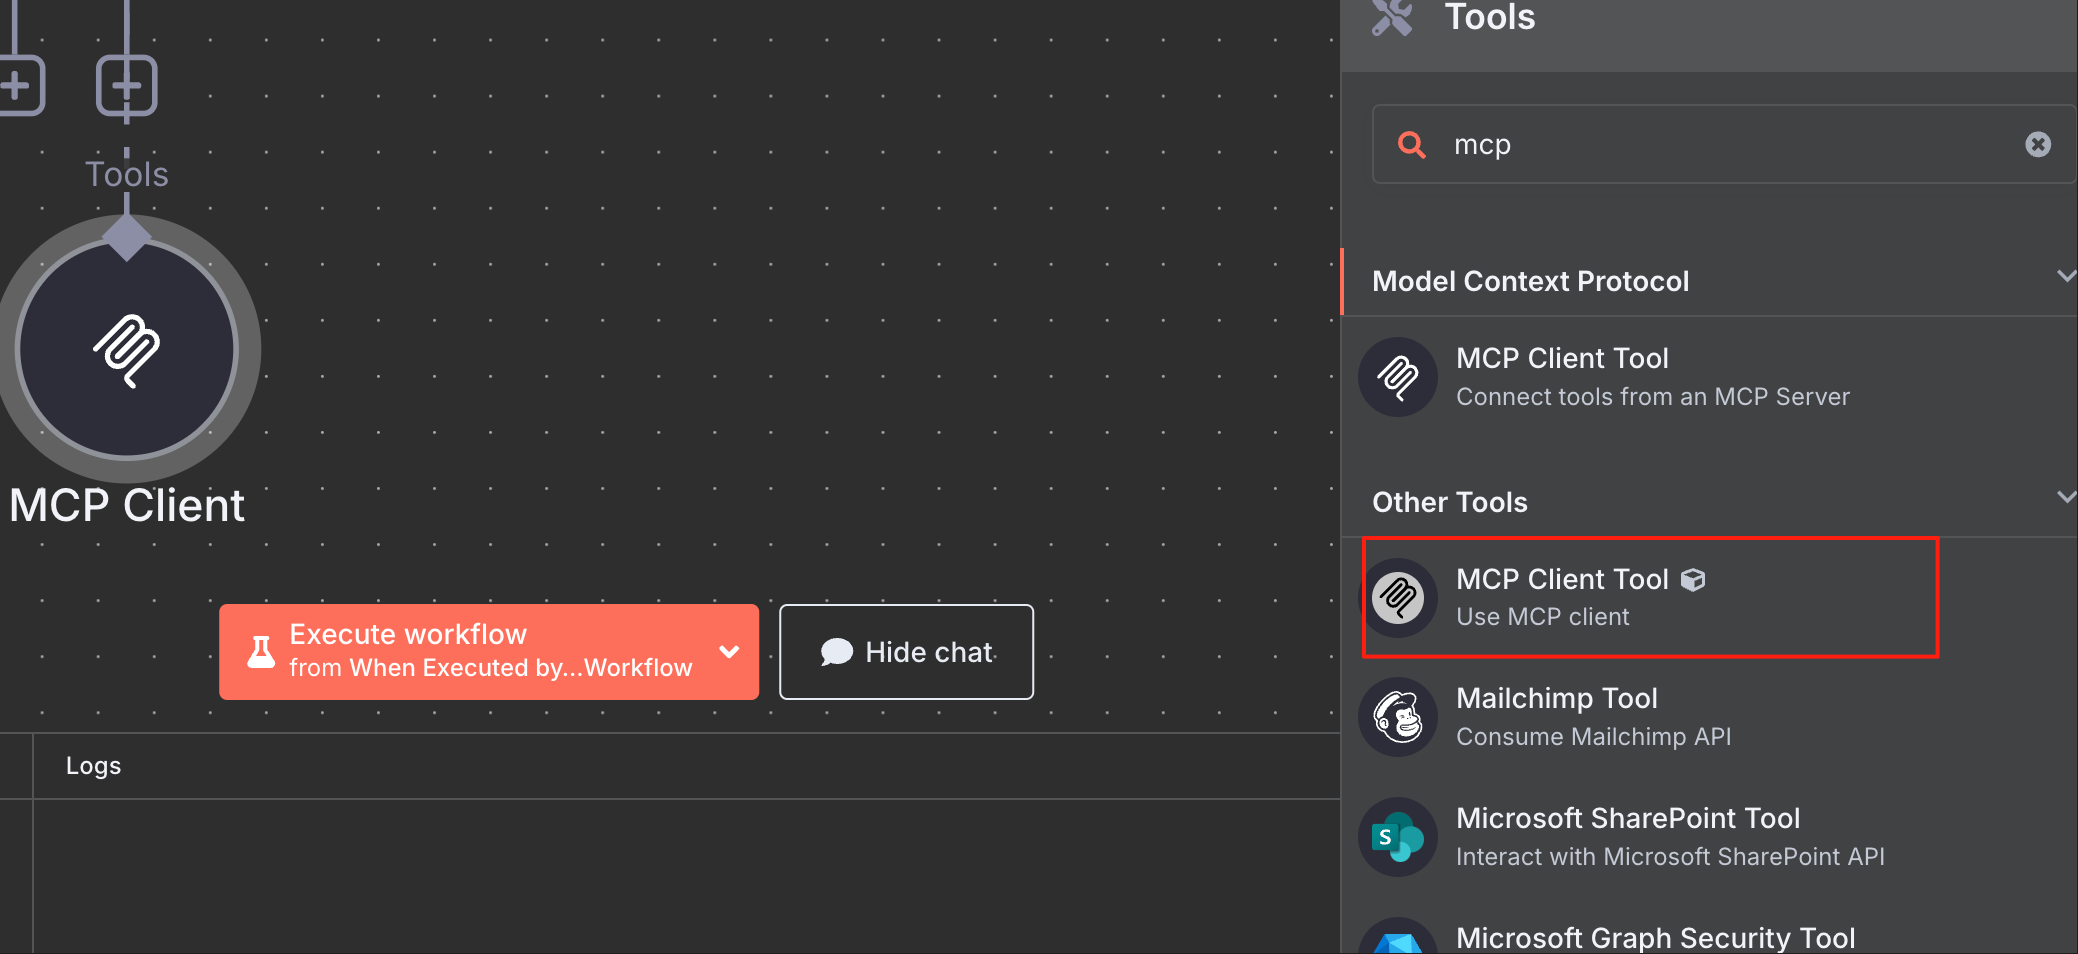Screen dimensions: 2078x954
Task: Click the flask icon in Execute workflow button
Action: tap(261, 652)
